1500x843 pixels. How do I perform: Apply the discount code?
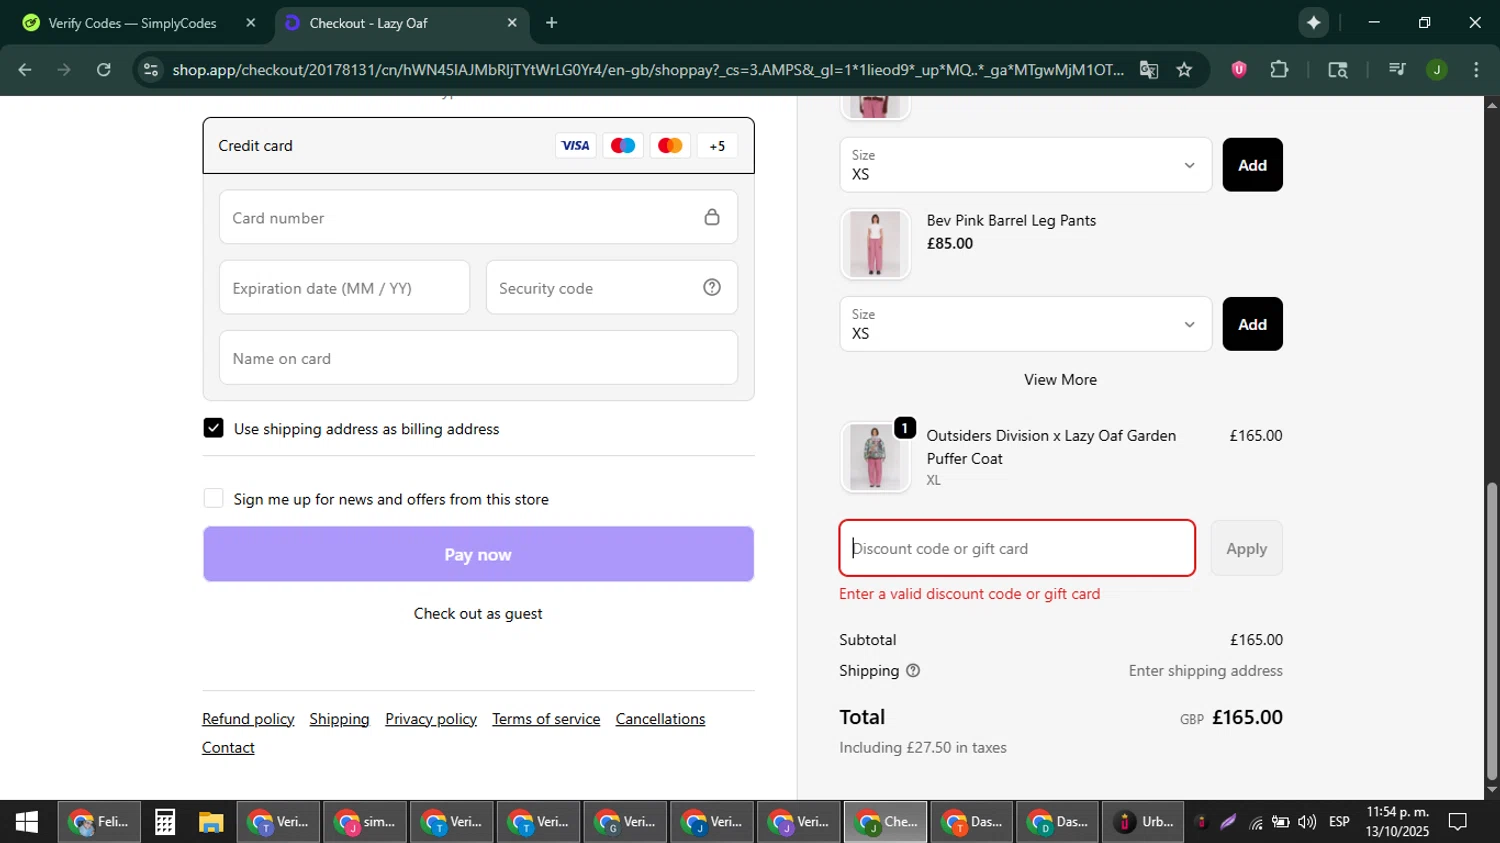(1246, 548)
